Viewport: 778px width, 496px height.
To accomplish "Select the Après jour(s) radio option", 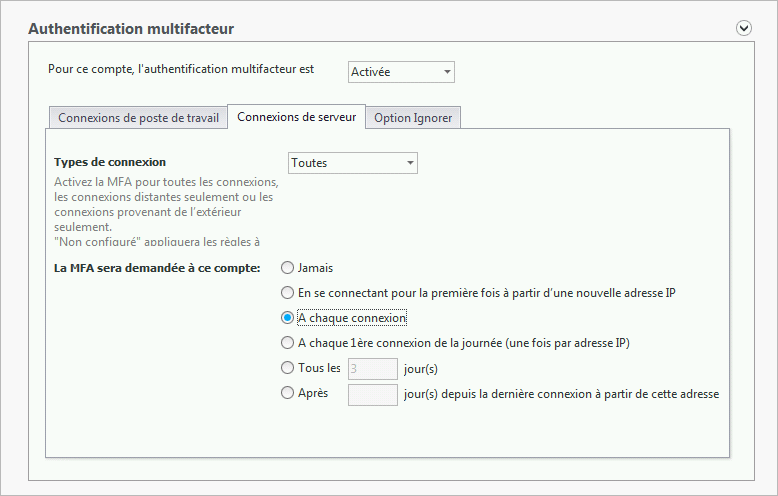I will click(x=287, y=393).
